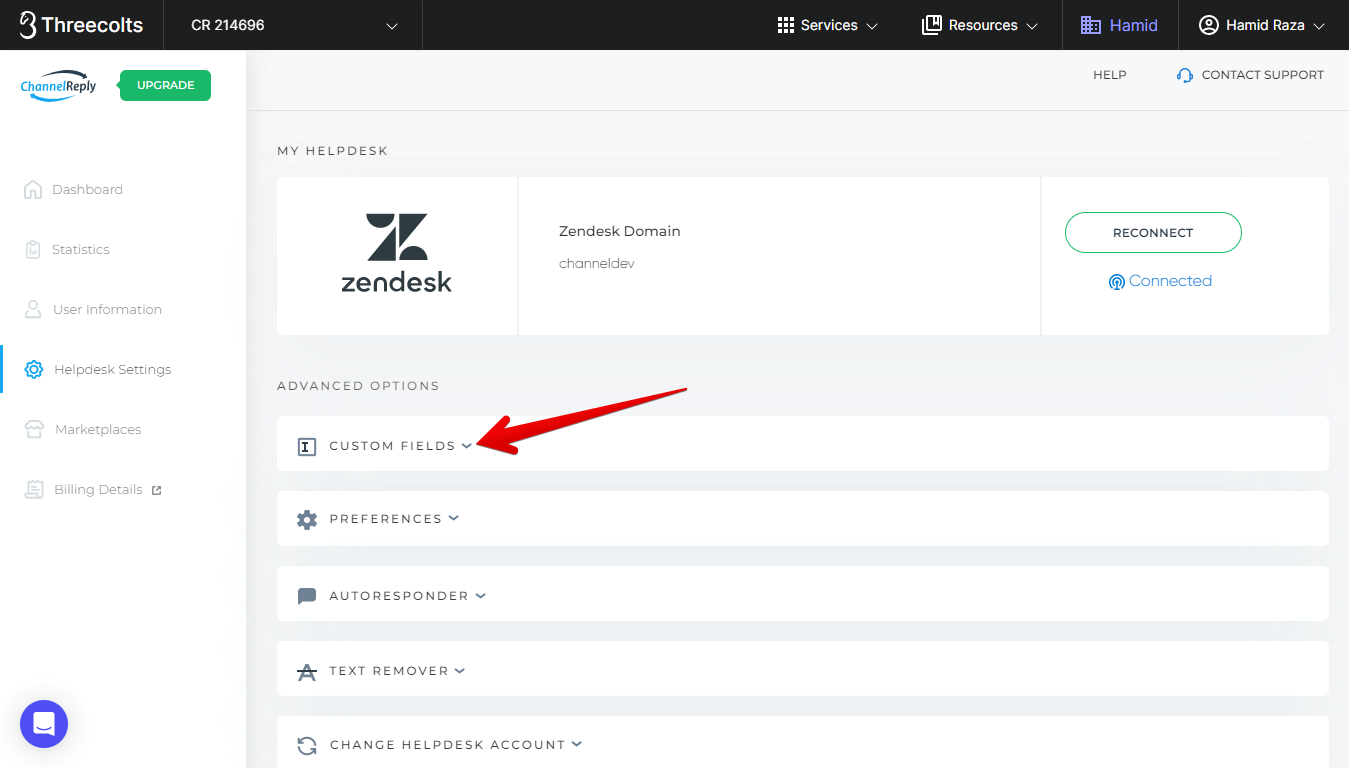This screenshot has height=768, width=1349.
Task: Open the Resources menu chevron
Action: point(1032,26)
